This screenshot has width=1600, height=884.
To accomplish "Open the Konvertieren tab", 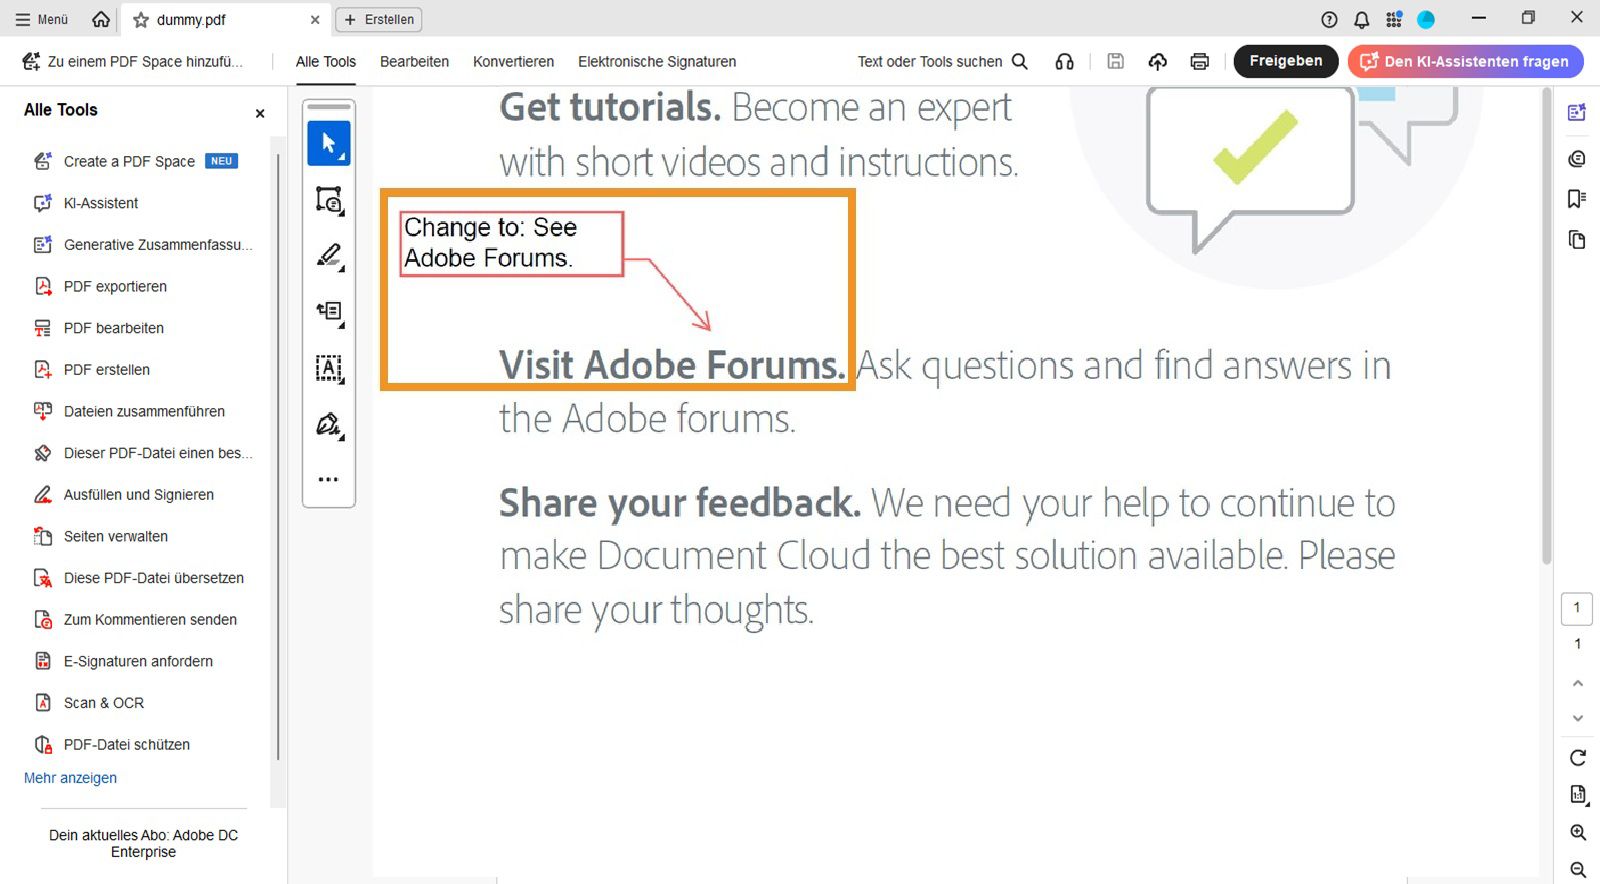I will coord(513,62).
